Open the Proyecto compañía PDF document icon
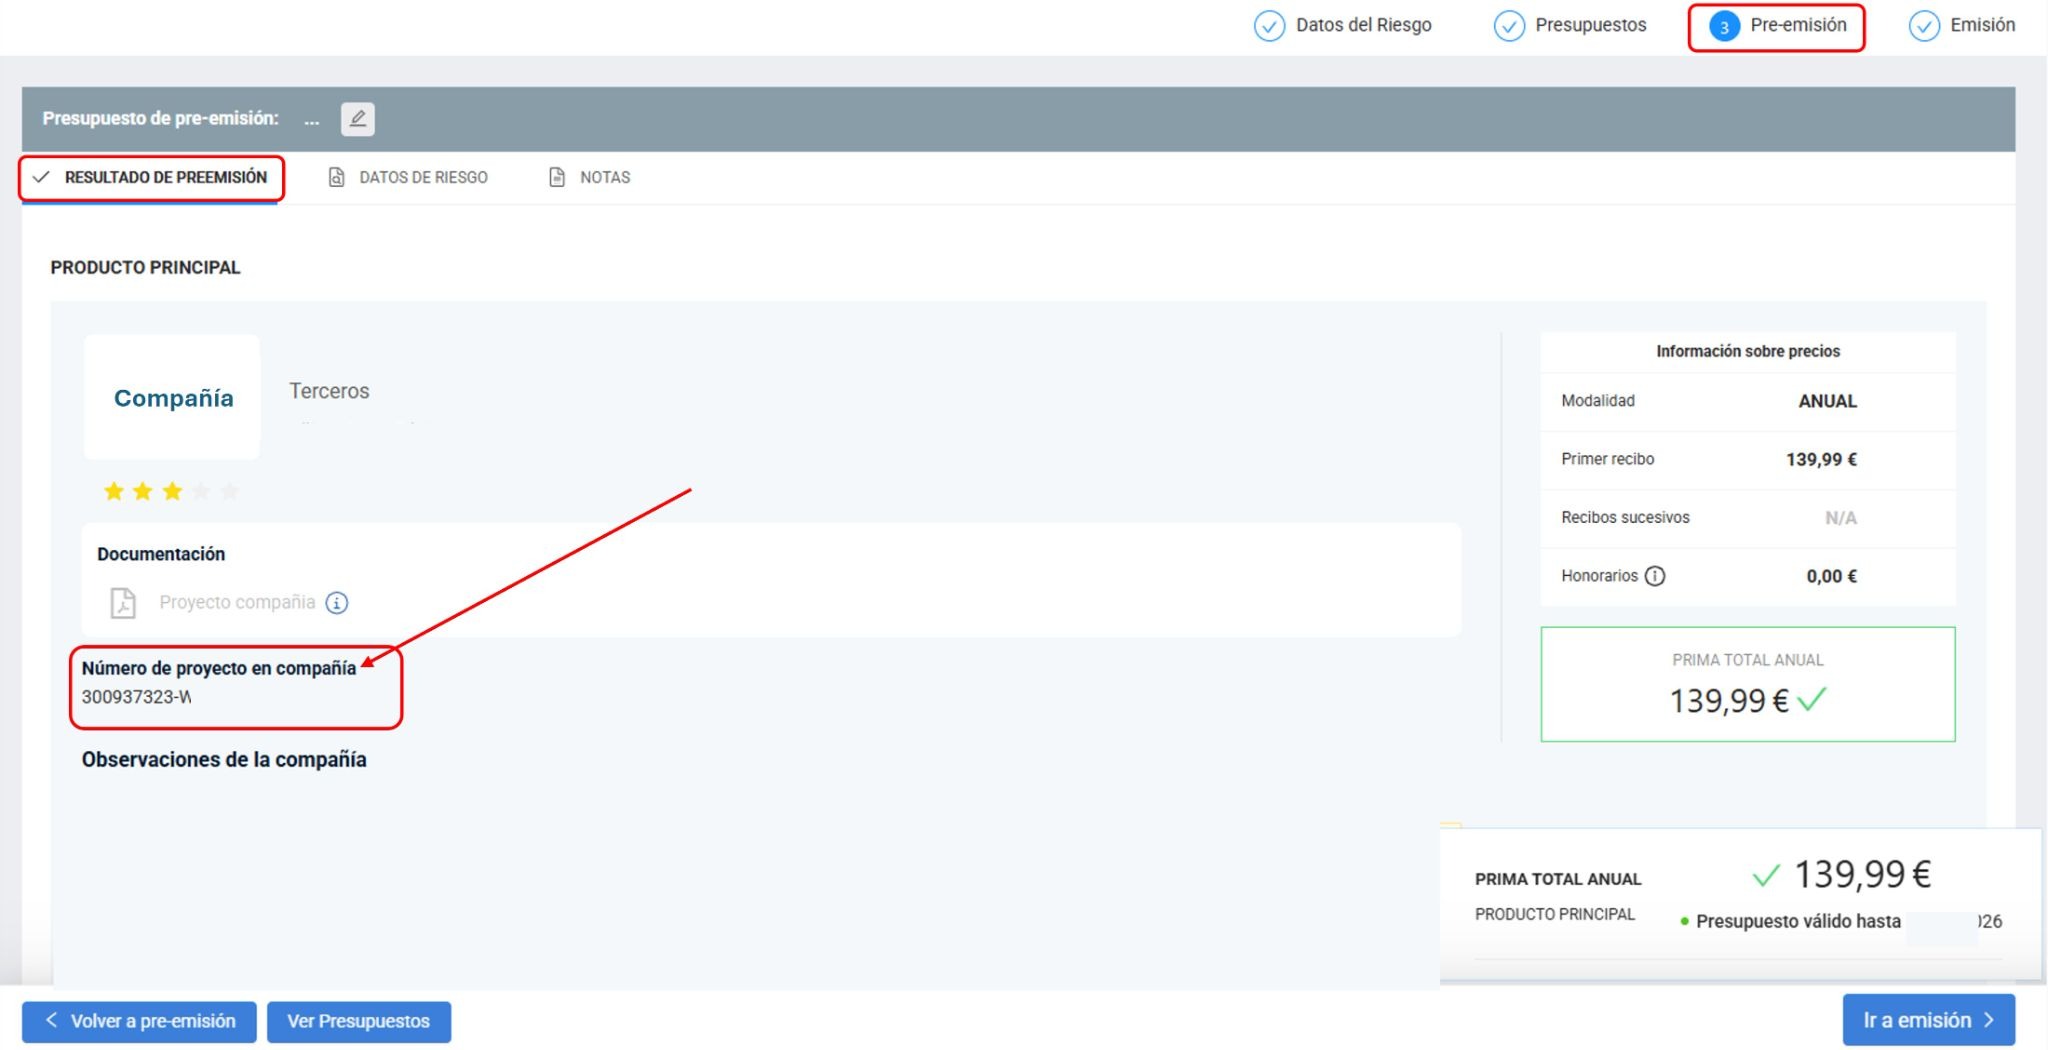 tap(123, 603)
